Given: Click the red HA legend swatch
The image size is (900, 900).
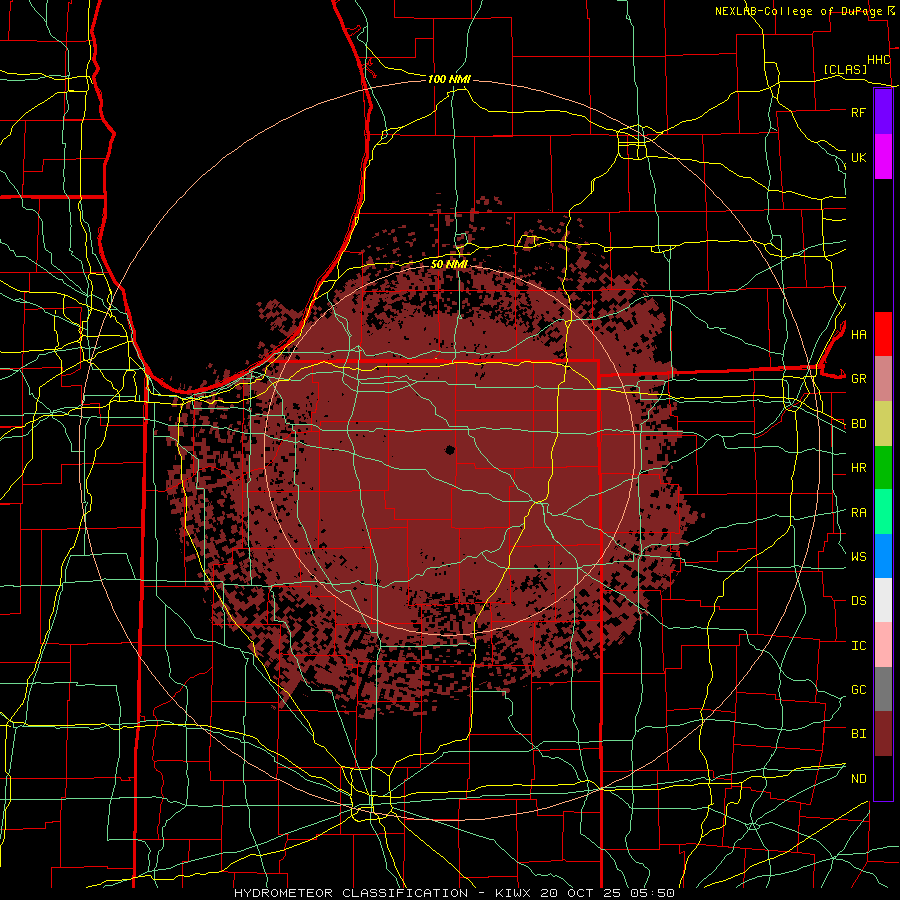Looking at the screenshot, I should coord(883,334).
